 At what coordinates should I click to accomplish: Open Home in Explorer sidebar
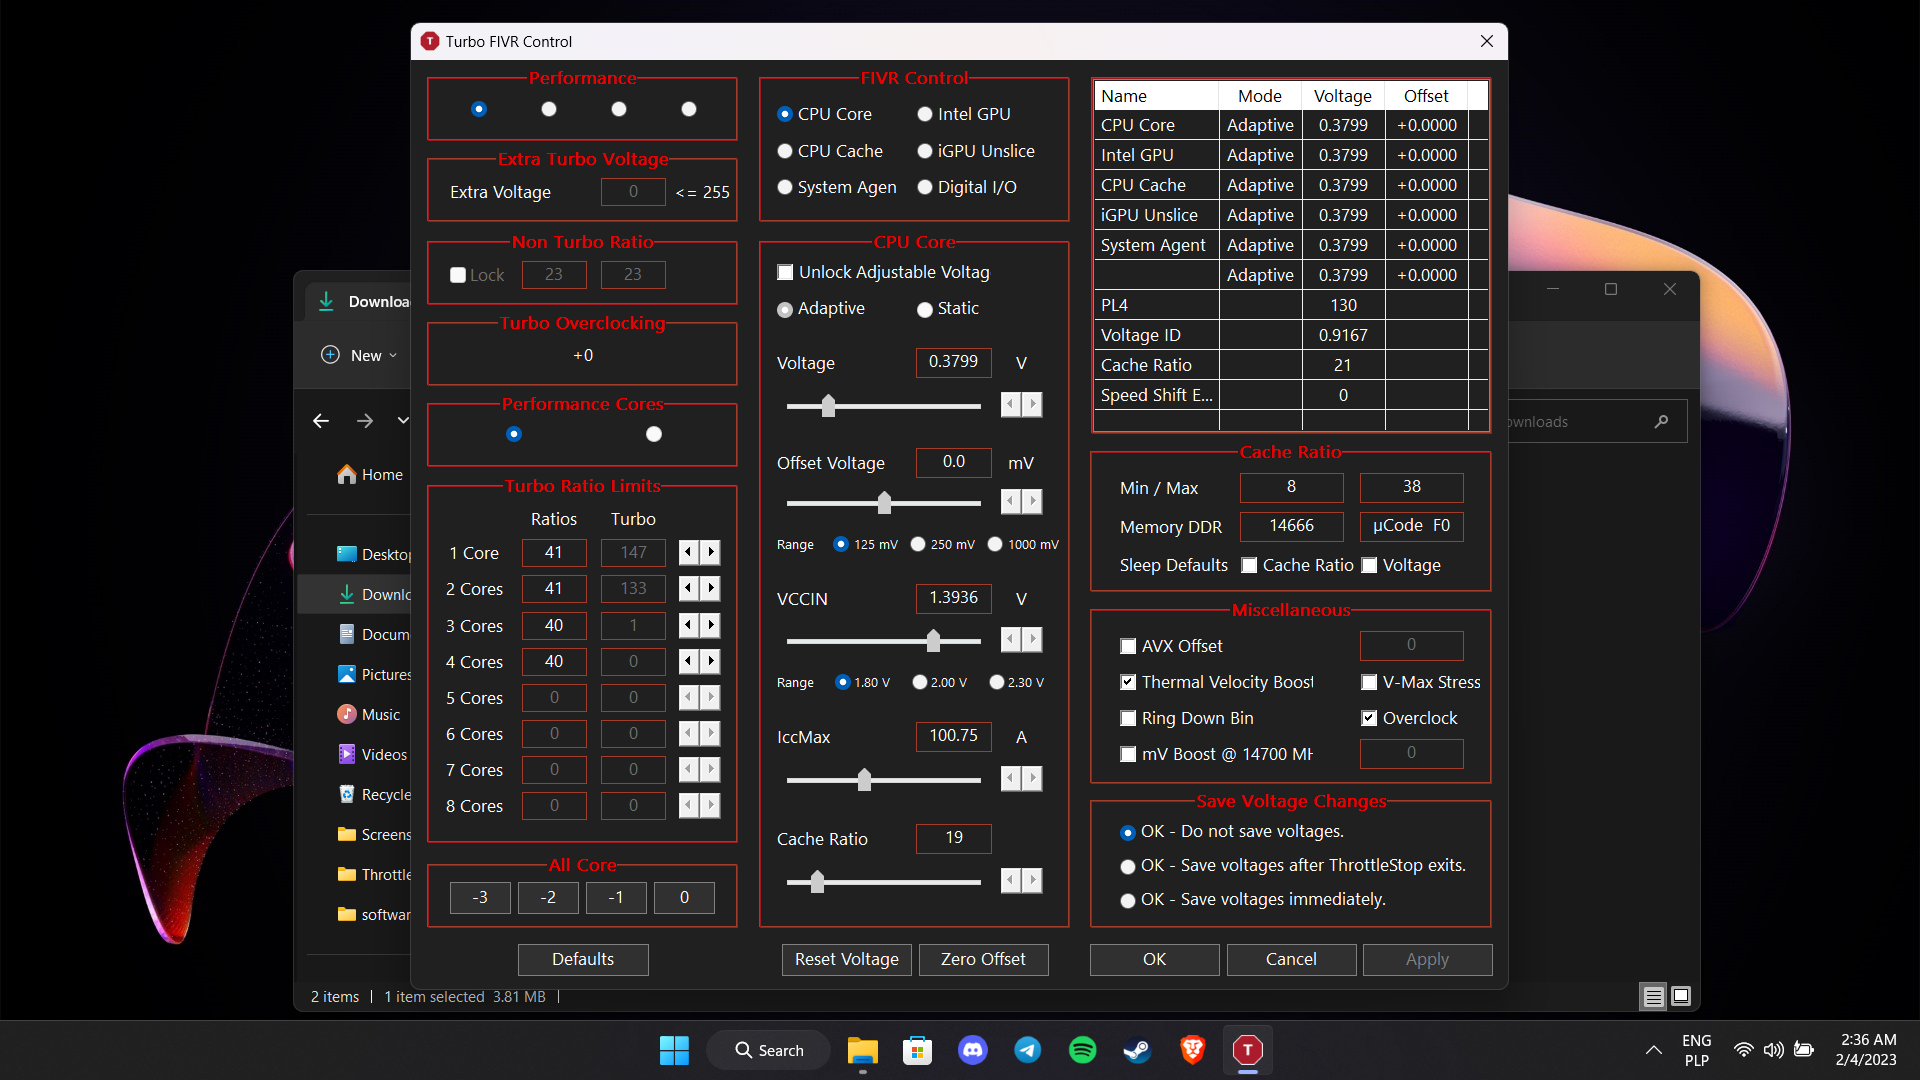(370, 475)
